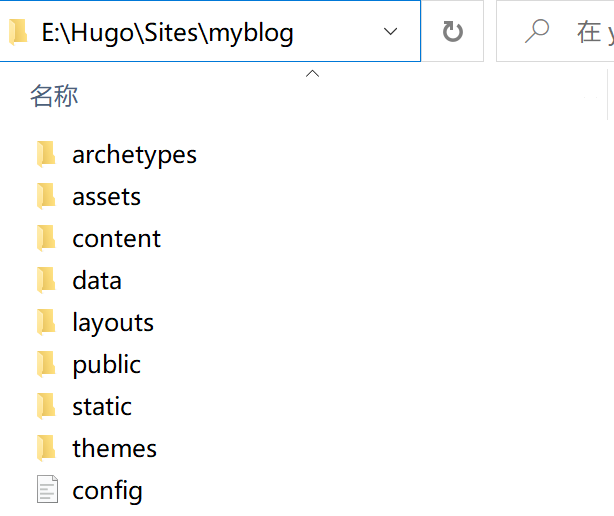This screenshot has width=614, height=516.
Task: Sort files by the 名称 column header
Action: click(54, 96)
